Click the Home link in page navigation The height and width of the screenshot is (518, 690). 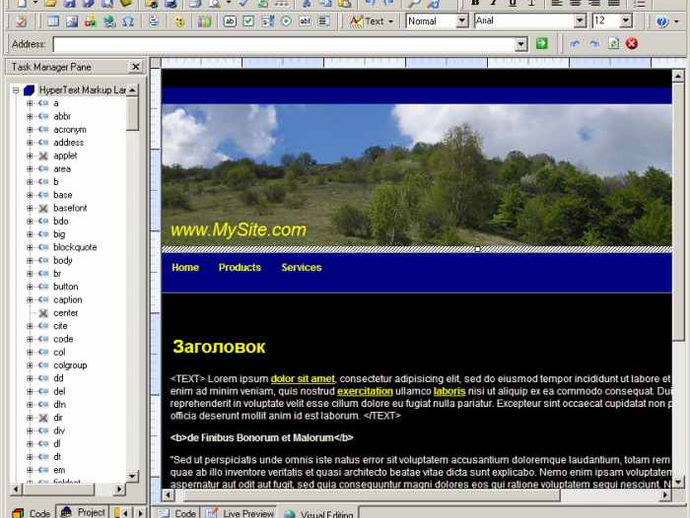click(x=185, y=268)
